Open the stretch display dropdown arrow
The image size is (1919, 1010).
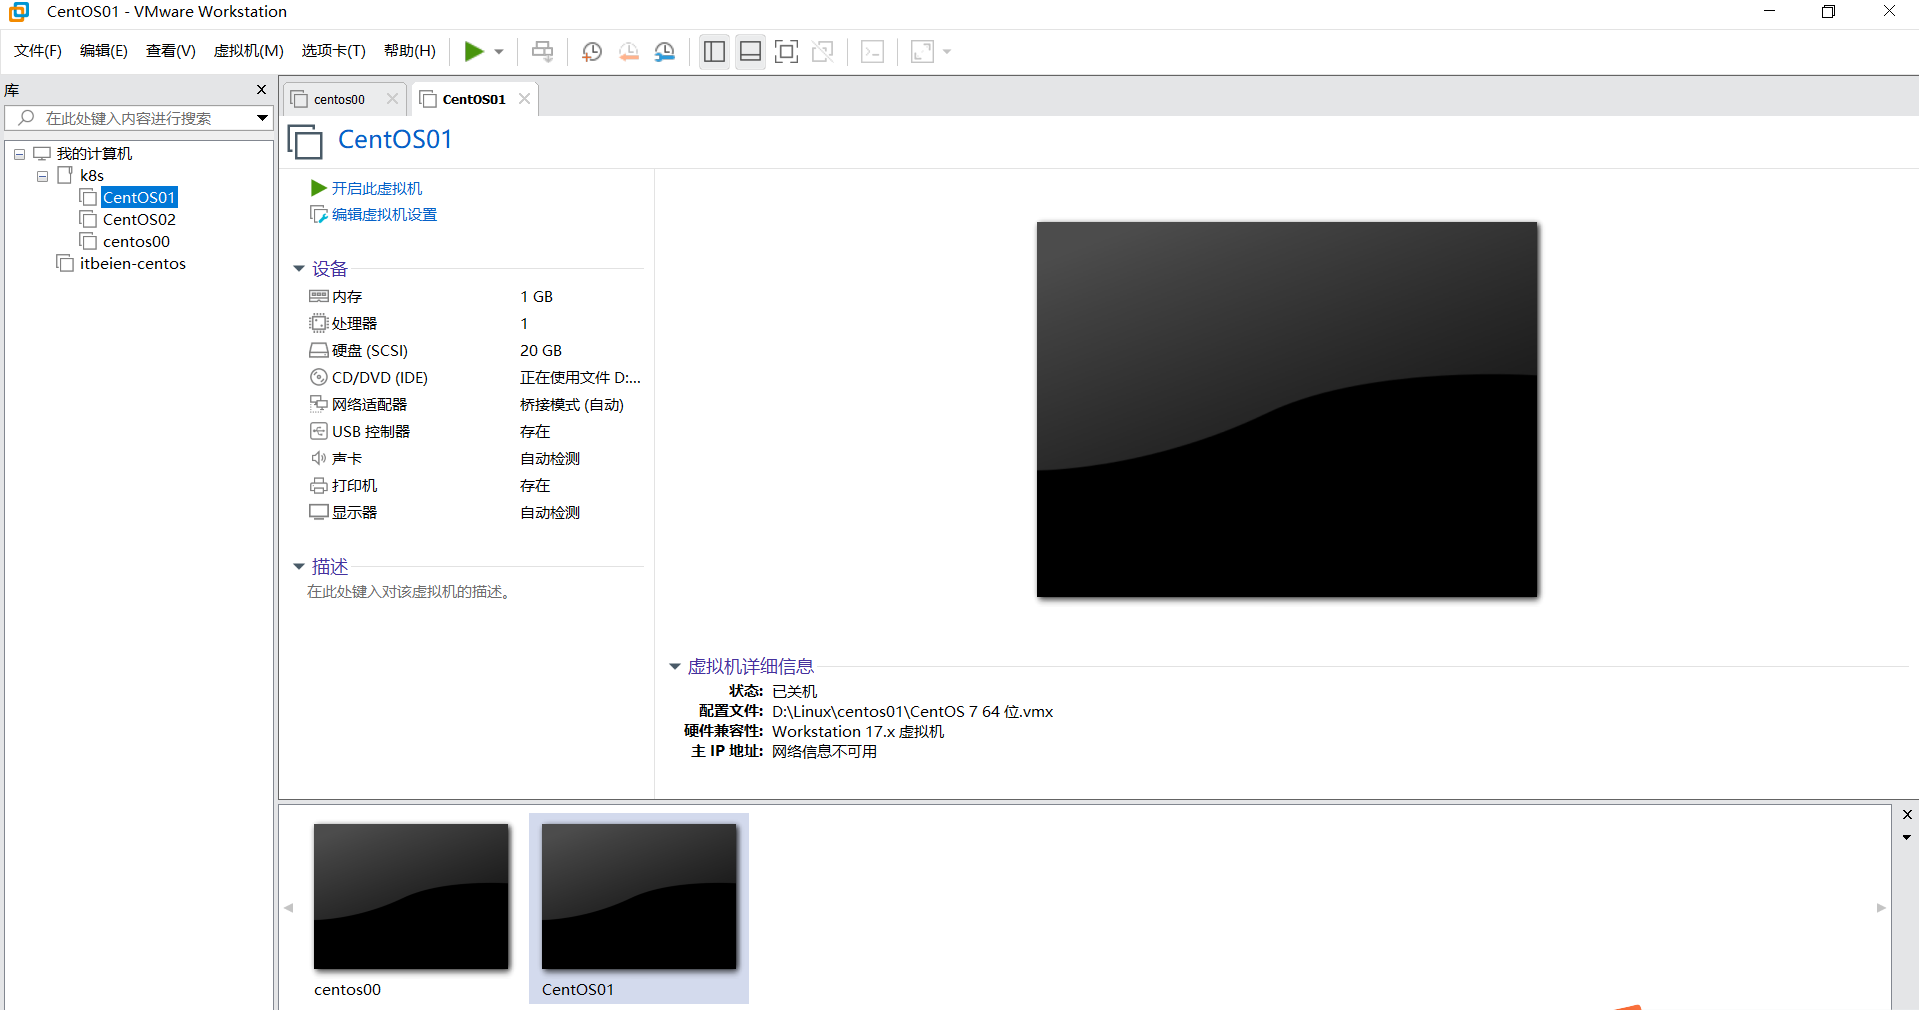pos(947,52)
